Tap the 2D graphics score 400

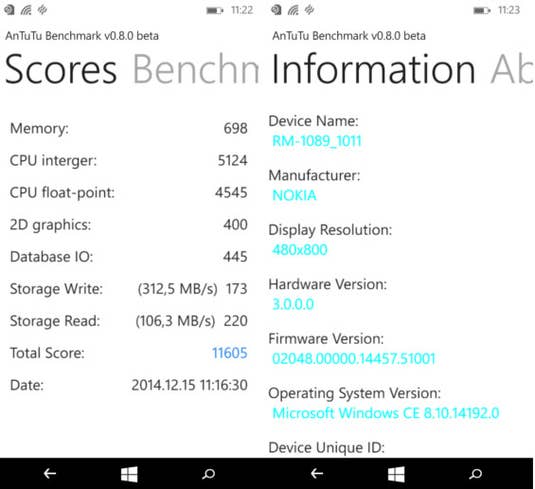pyautogui.click(x=235, y=225)
